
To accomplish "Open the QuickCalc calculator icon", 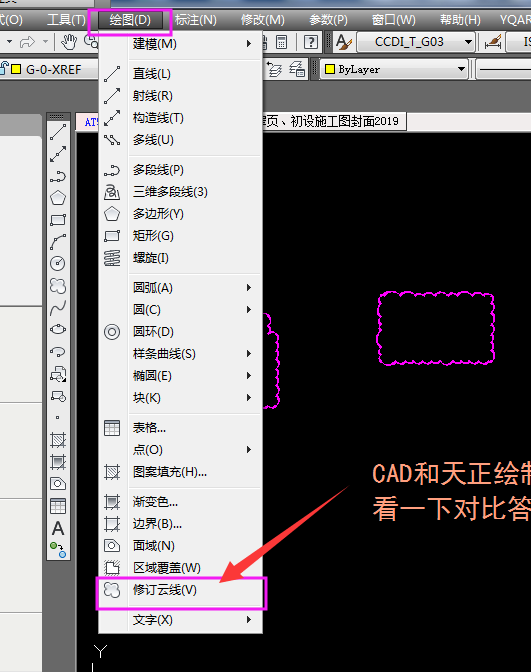I will coord(282,42).
